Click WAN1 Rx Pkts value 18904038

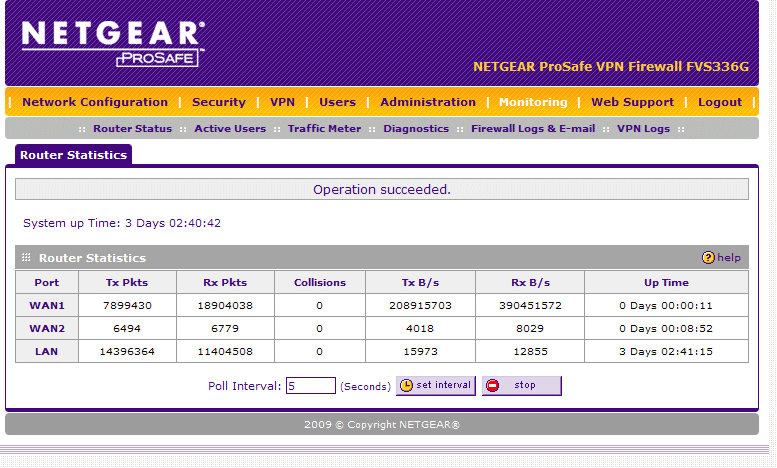pyautogui.click(x=225, y=305)
